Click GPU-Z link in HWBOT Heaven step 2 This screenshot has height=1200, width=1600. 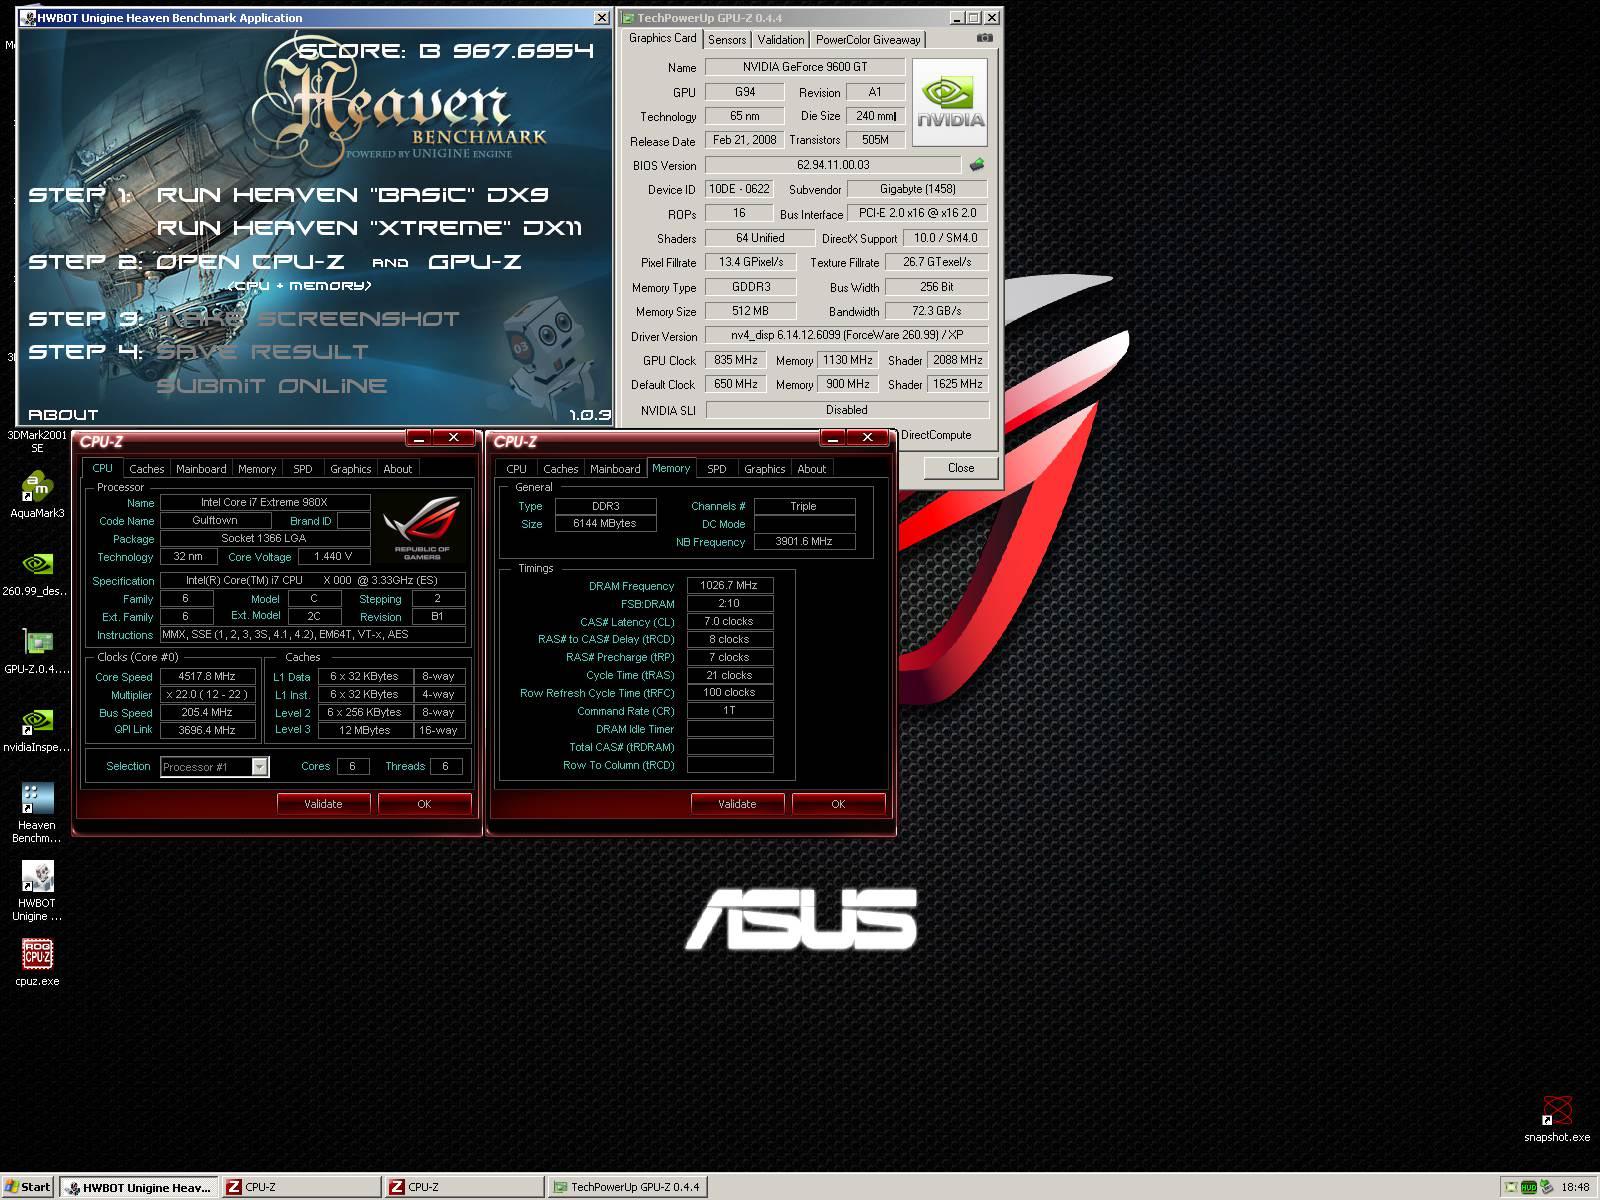pos(475,262)
